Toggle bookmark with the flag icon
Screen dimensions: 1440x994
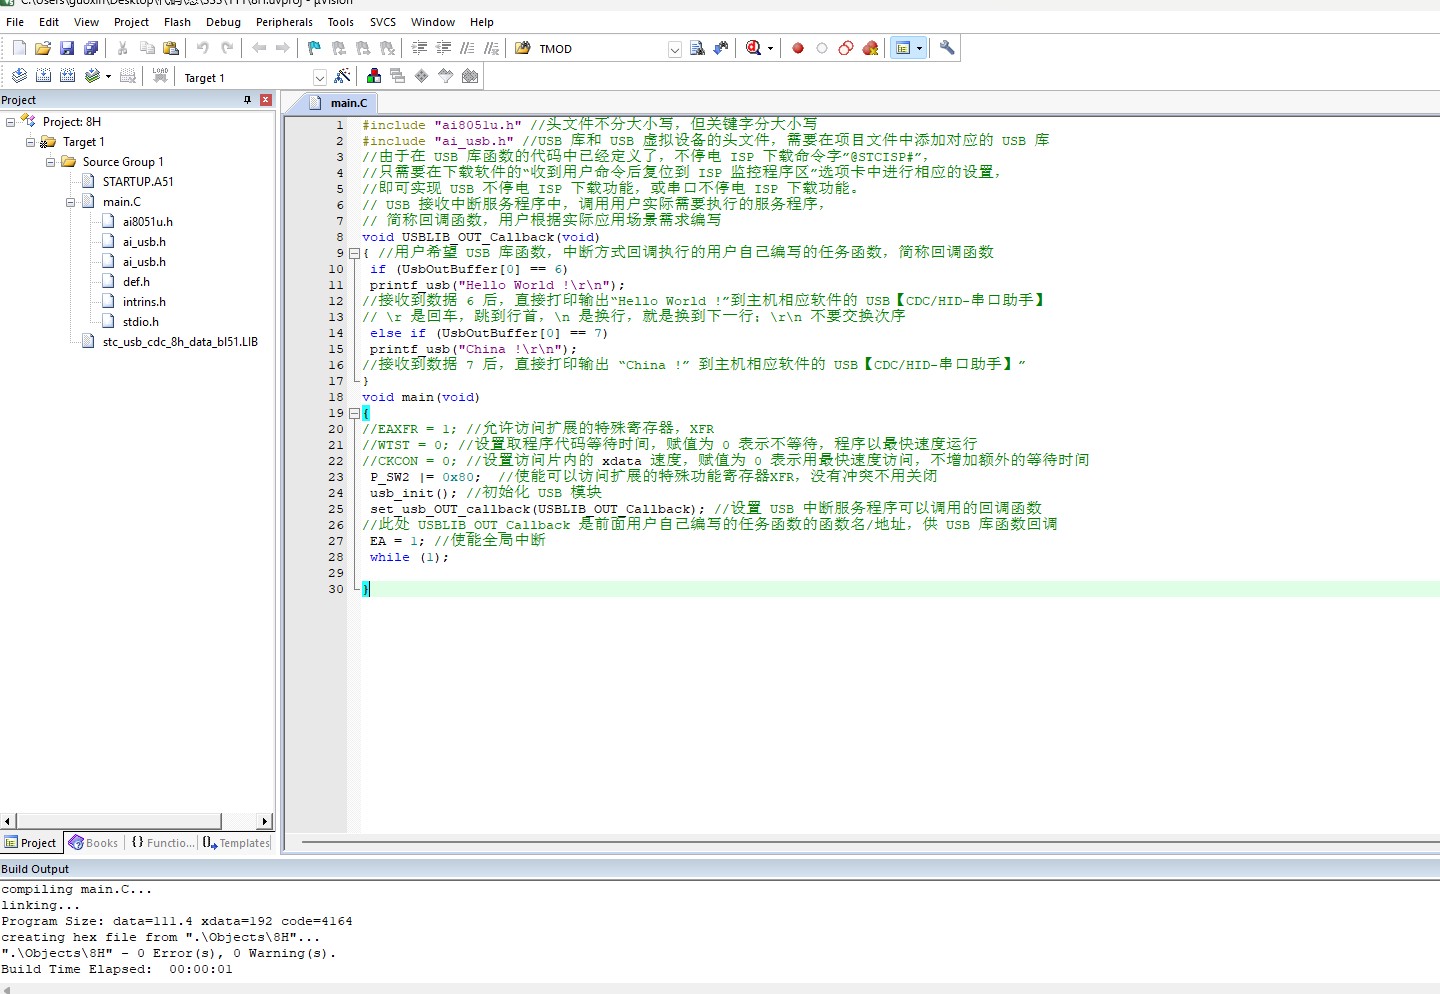click(x=315, y=48)
